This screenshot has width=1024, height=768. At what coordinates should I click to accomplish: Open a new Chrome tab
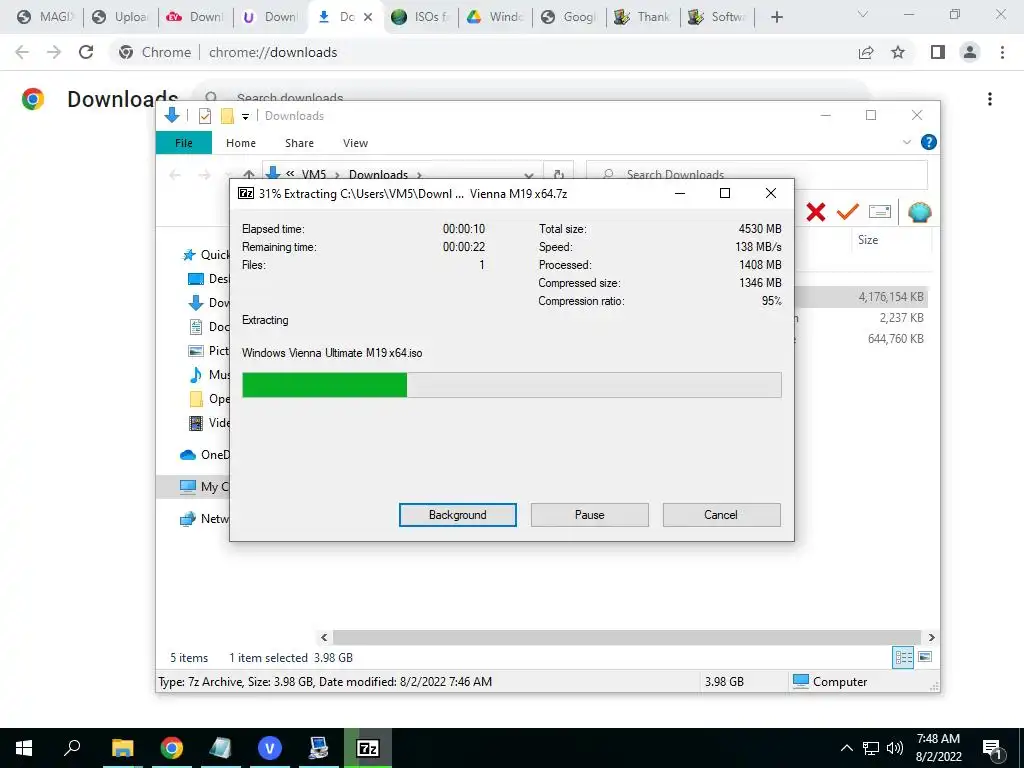[x=776, y=17]
